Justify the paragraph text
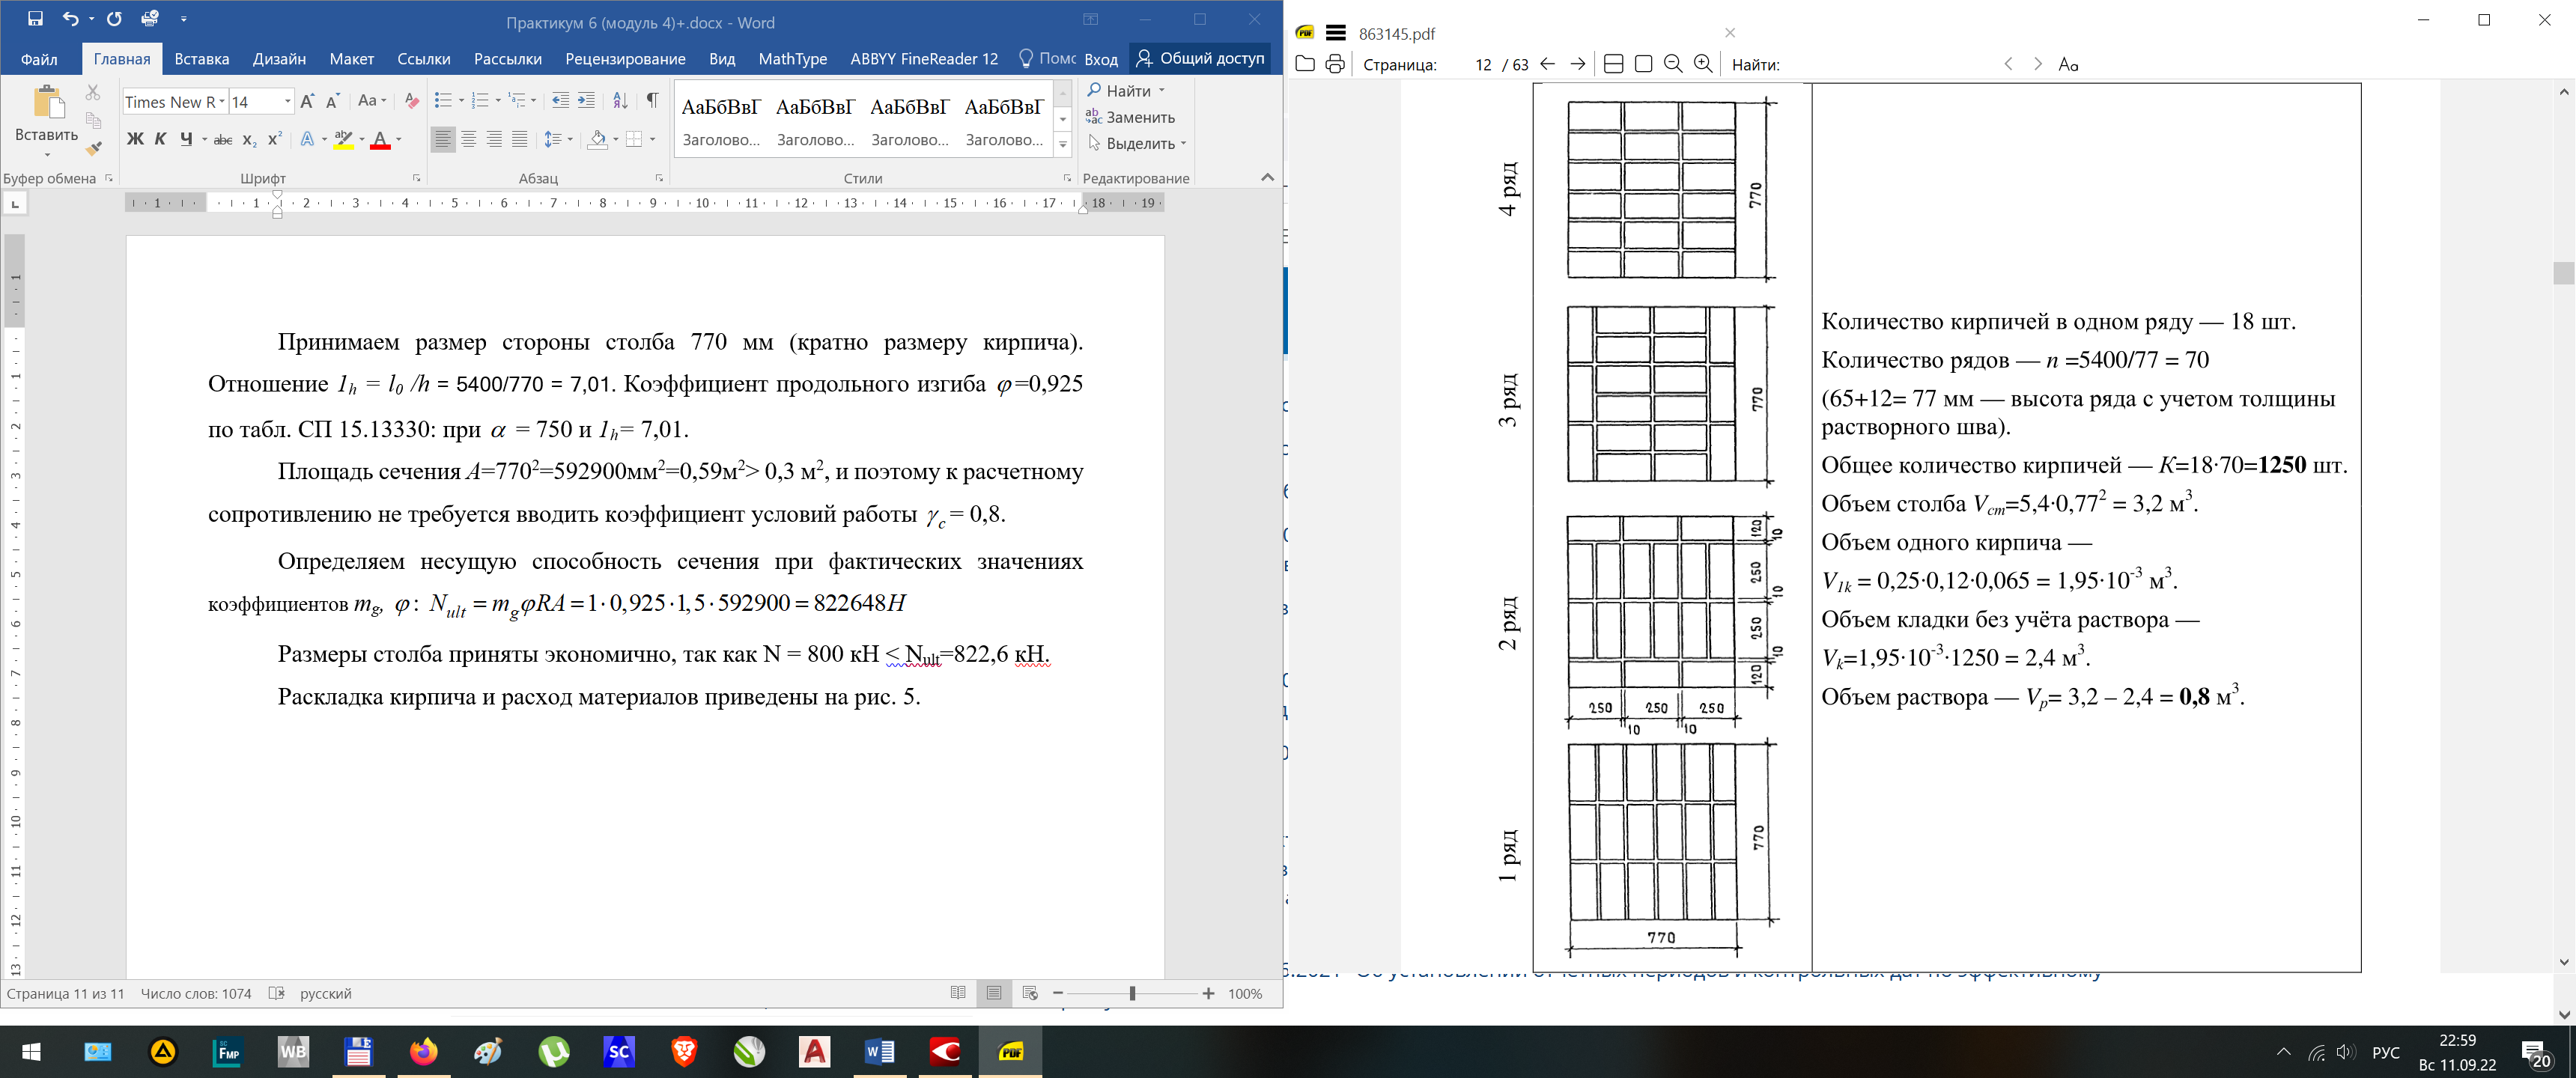 coord(519,139)
